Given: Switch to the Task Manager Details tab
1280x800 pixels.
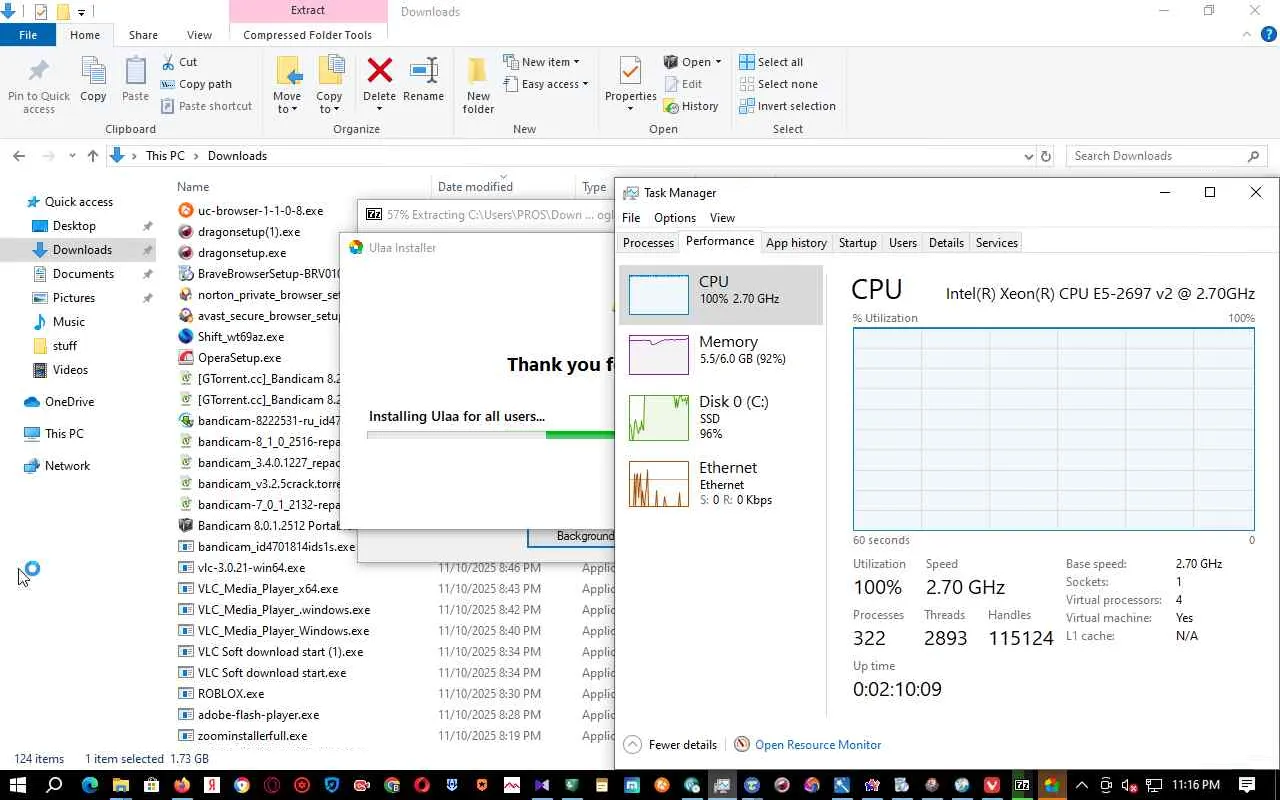Looking at the screenshot, I should (946, 243).
